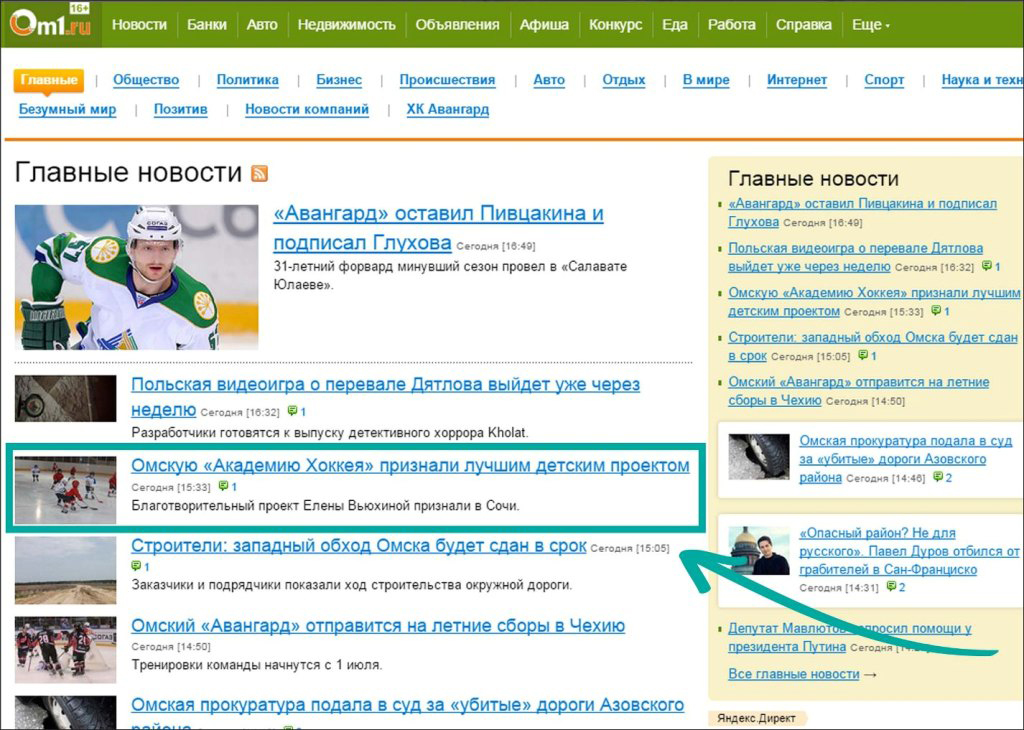Open sidebar link Строители: западный обход Омска
Screen dimensions: 1024x730
[872, 346]
